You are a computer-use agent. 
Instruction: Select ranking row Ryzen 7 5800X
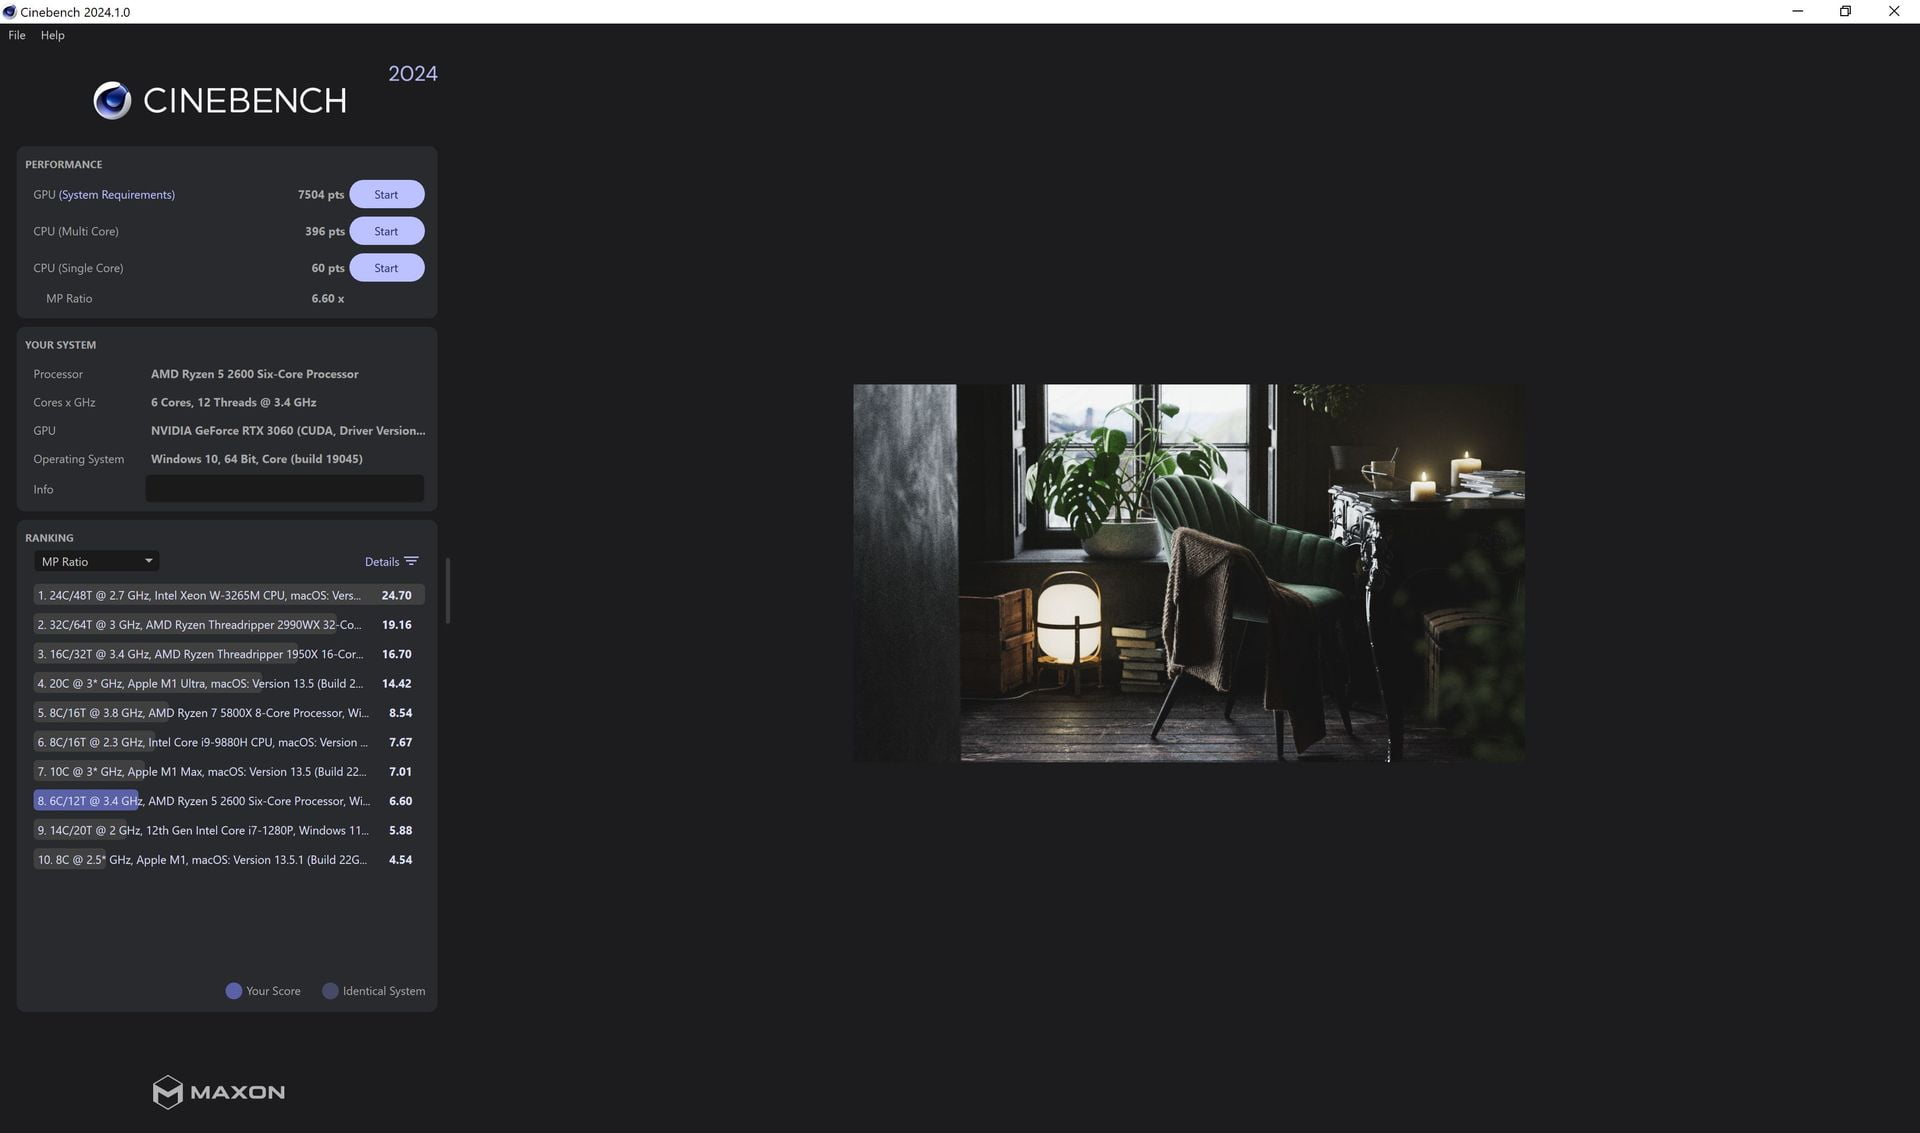(x=229, y=713)
